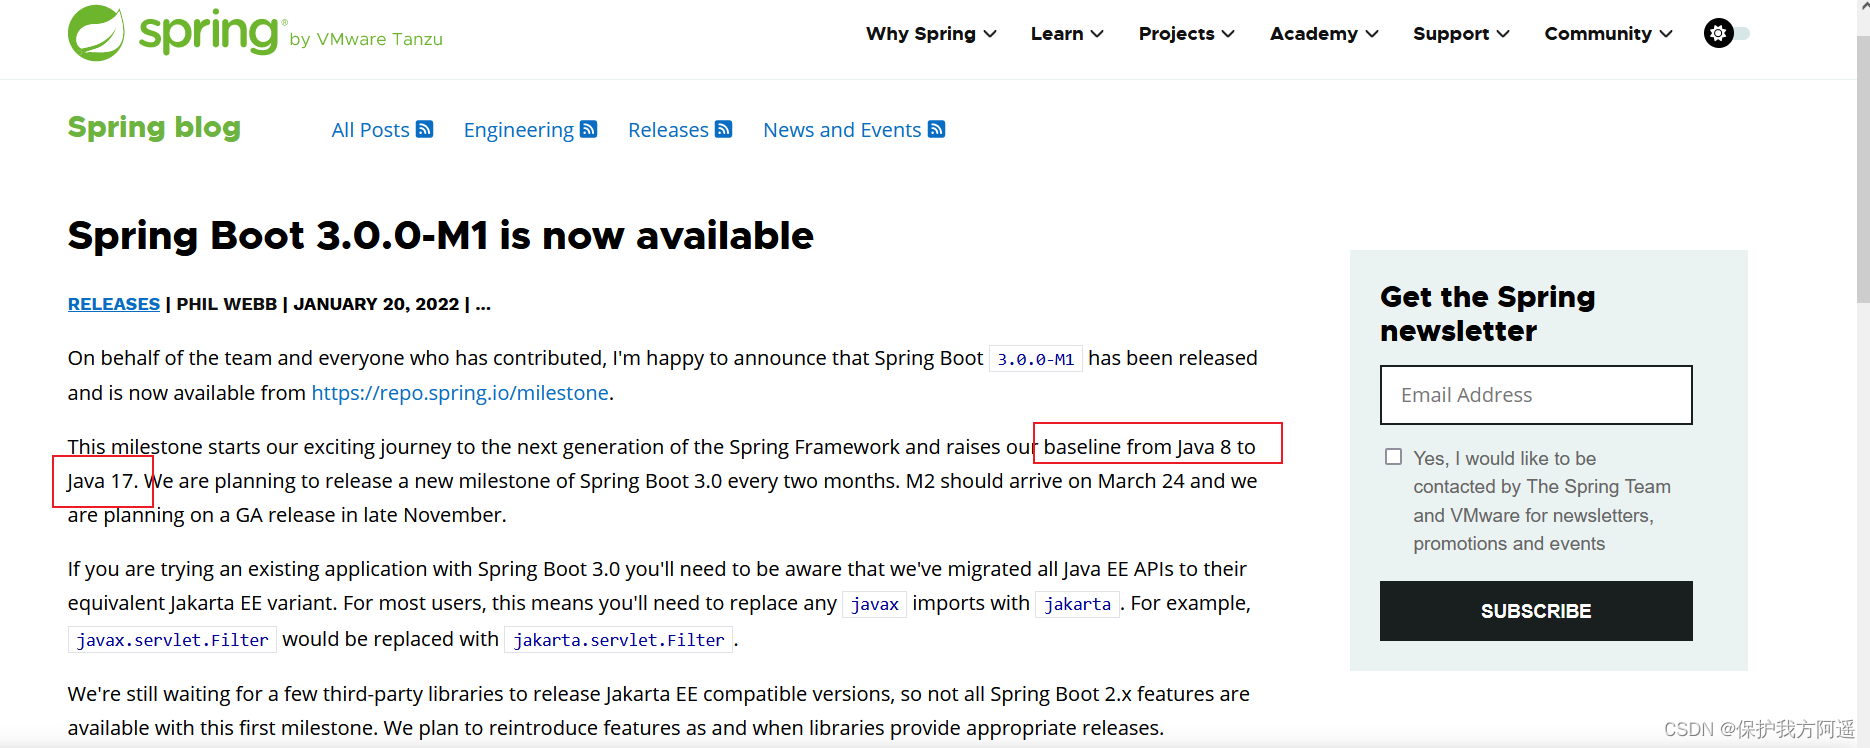1870x748 pixels.
Task: Expand the Community menu
Action: click(x=1608, y=33)
